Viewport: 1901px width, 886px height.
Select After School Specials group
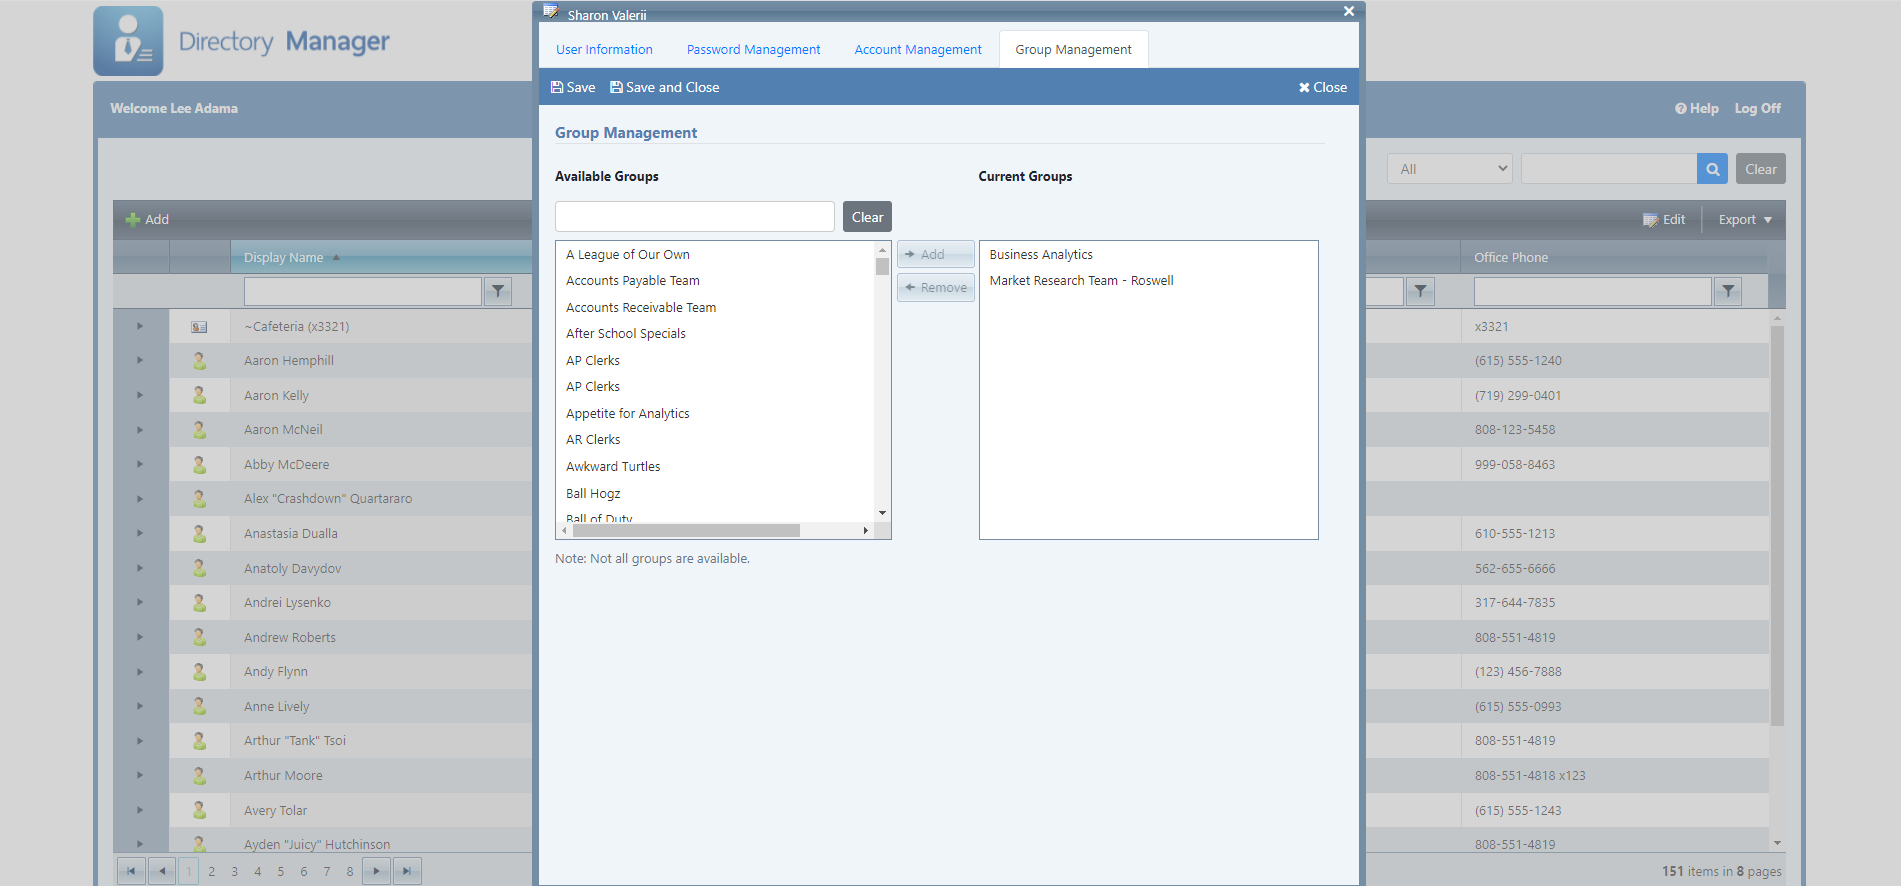[626, 334]
